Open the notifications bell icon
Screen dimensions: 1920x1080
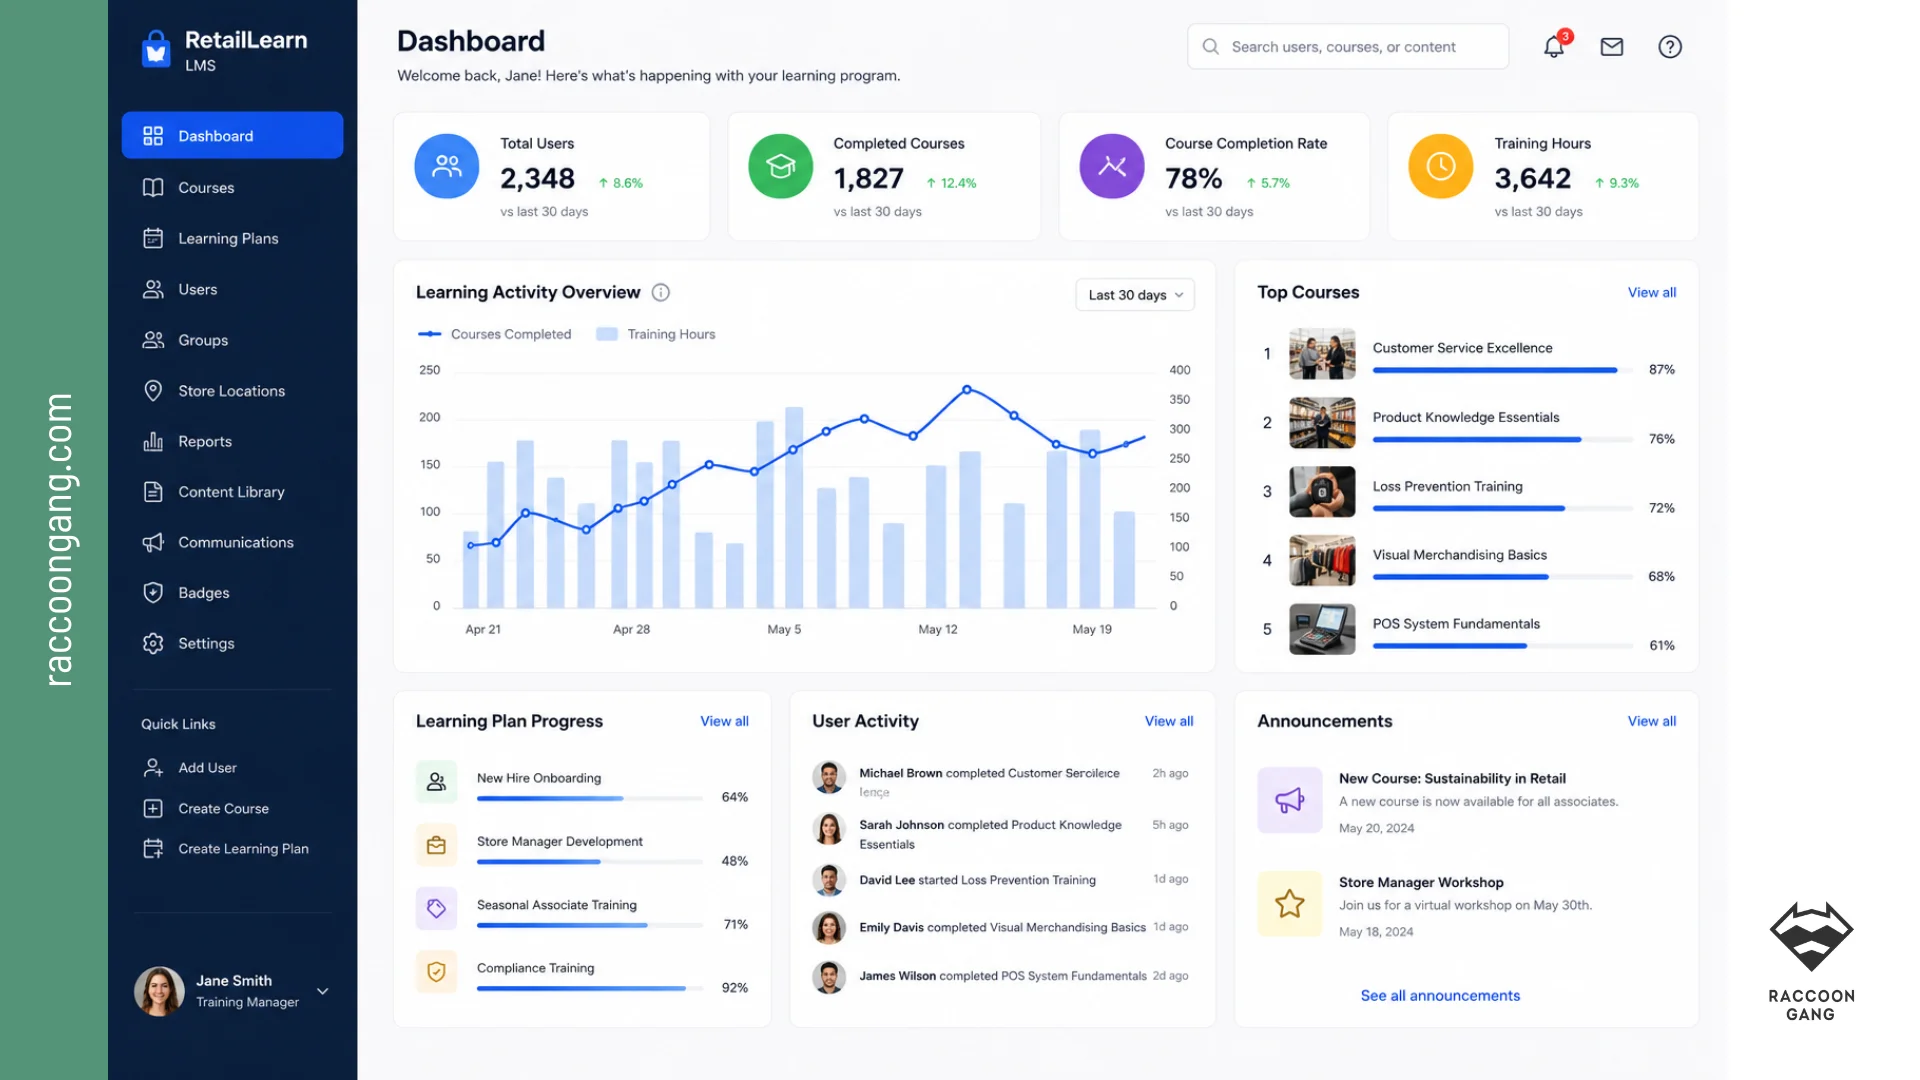[x=1553, y=47]
